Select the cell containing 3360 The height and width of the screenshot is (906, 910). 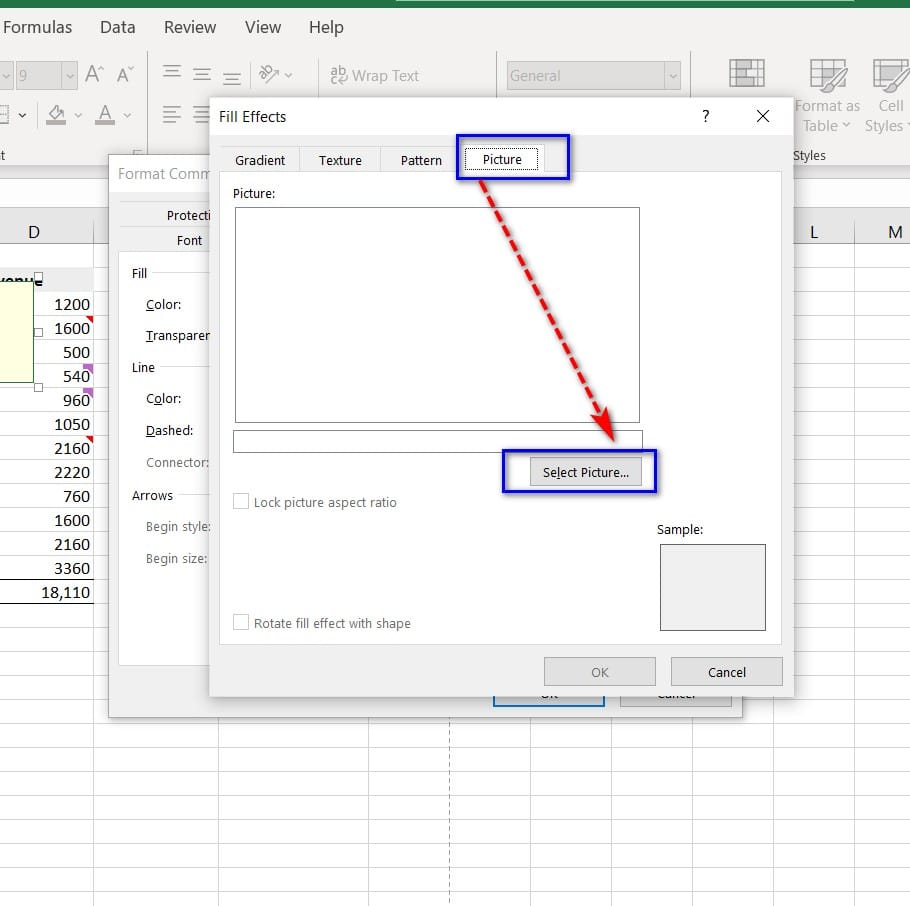click(46, 568)
